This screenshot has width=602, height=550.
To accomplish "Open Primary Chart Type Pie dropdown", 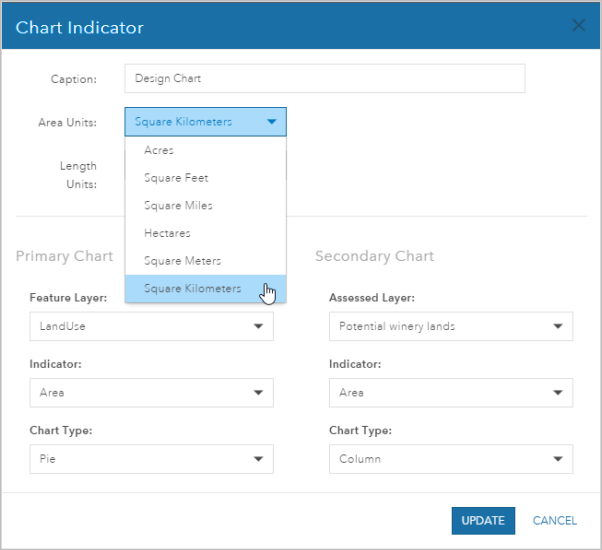I will 150,459.
